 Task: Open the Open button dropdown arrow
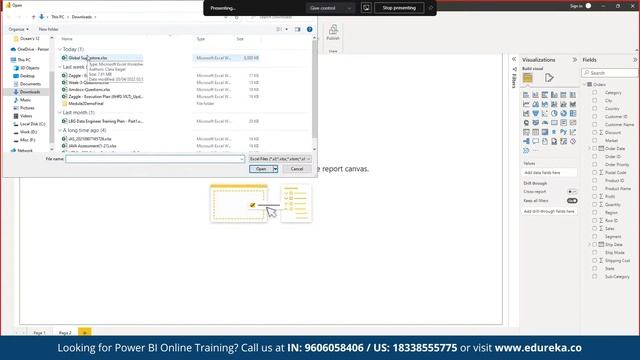click(276, 169)
